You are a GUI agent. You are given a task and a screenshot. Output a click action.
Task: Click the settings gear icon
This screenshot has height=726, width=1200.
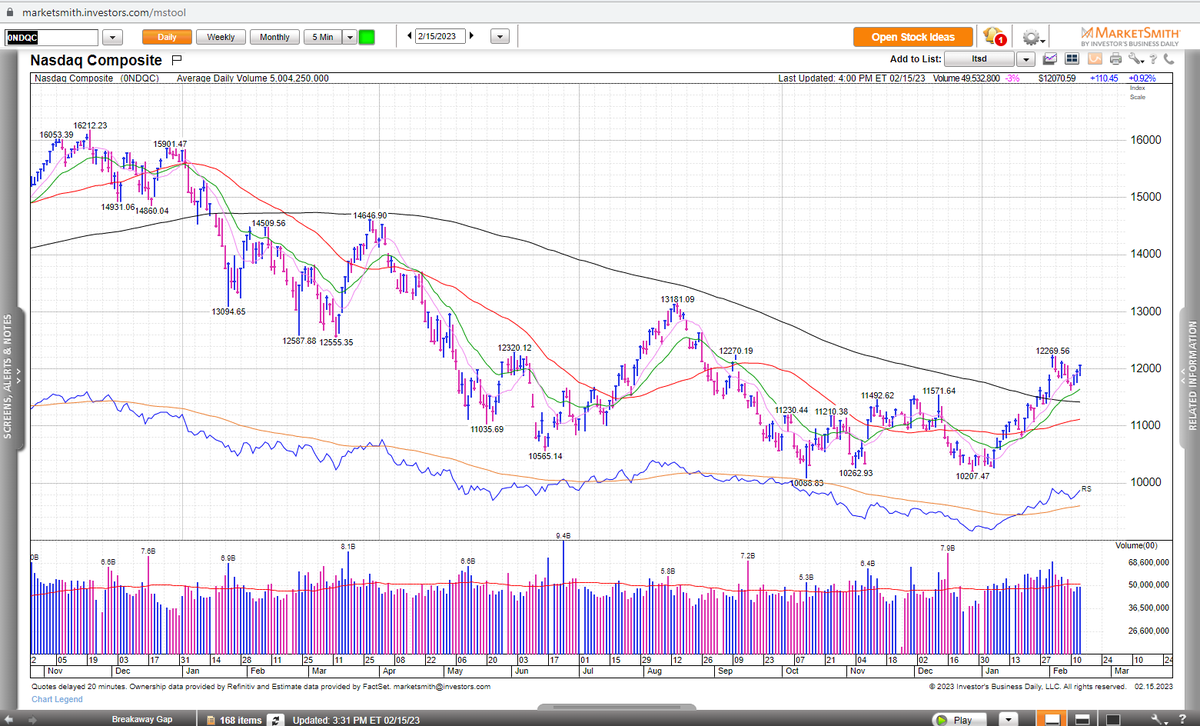[1031, 38]
